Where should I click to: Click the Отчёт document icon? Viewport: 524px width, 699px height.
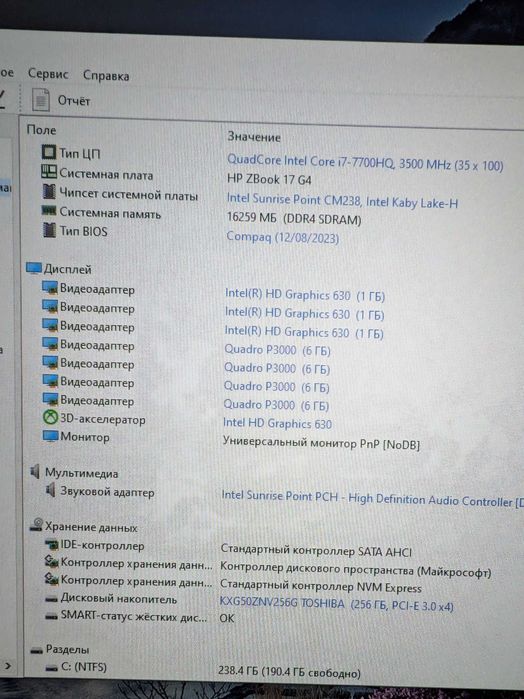coord(41,99)
